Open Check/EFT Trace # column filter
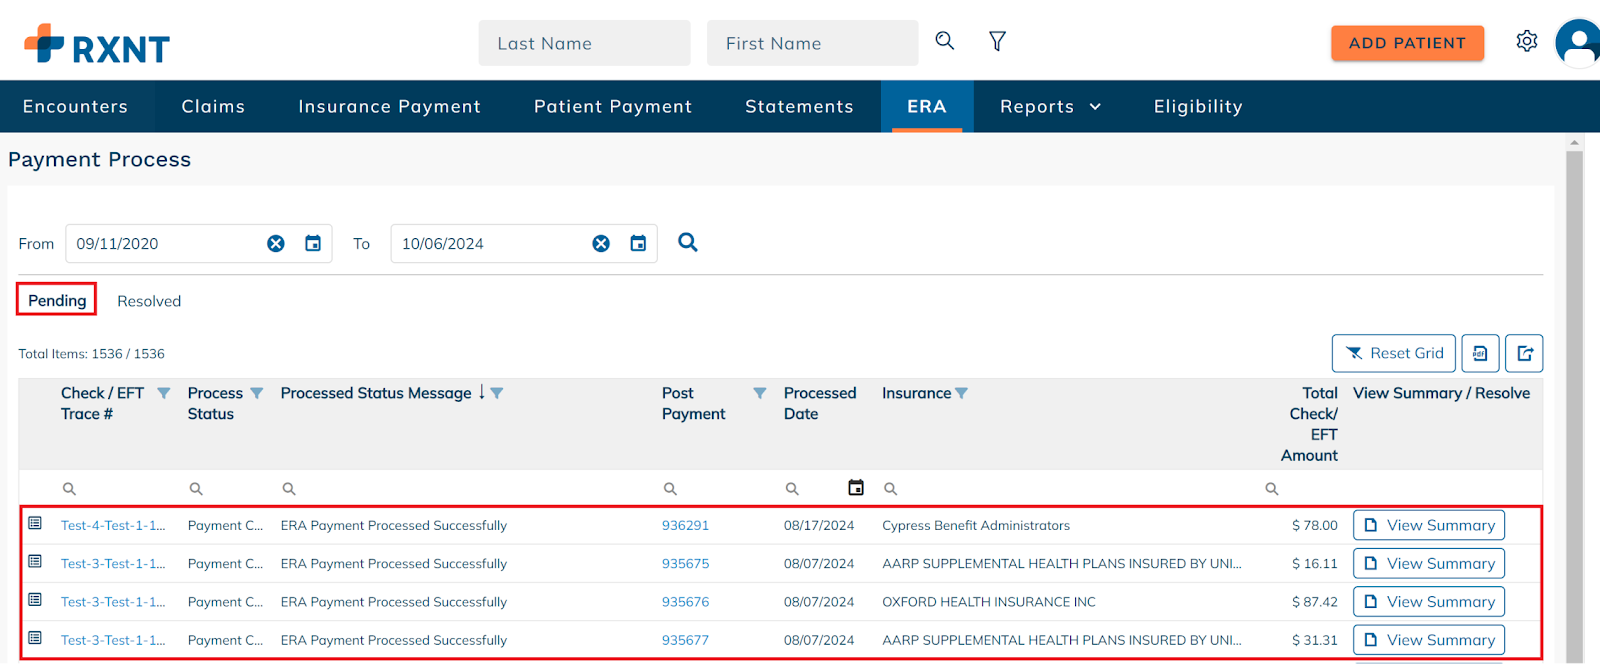Viewport: 1600px width, 672px height. pyautogui.click(x=164, y=394)
